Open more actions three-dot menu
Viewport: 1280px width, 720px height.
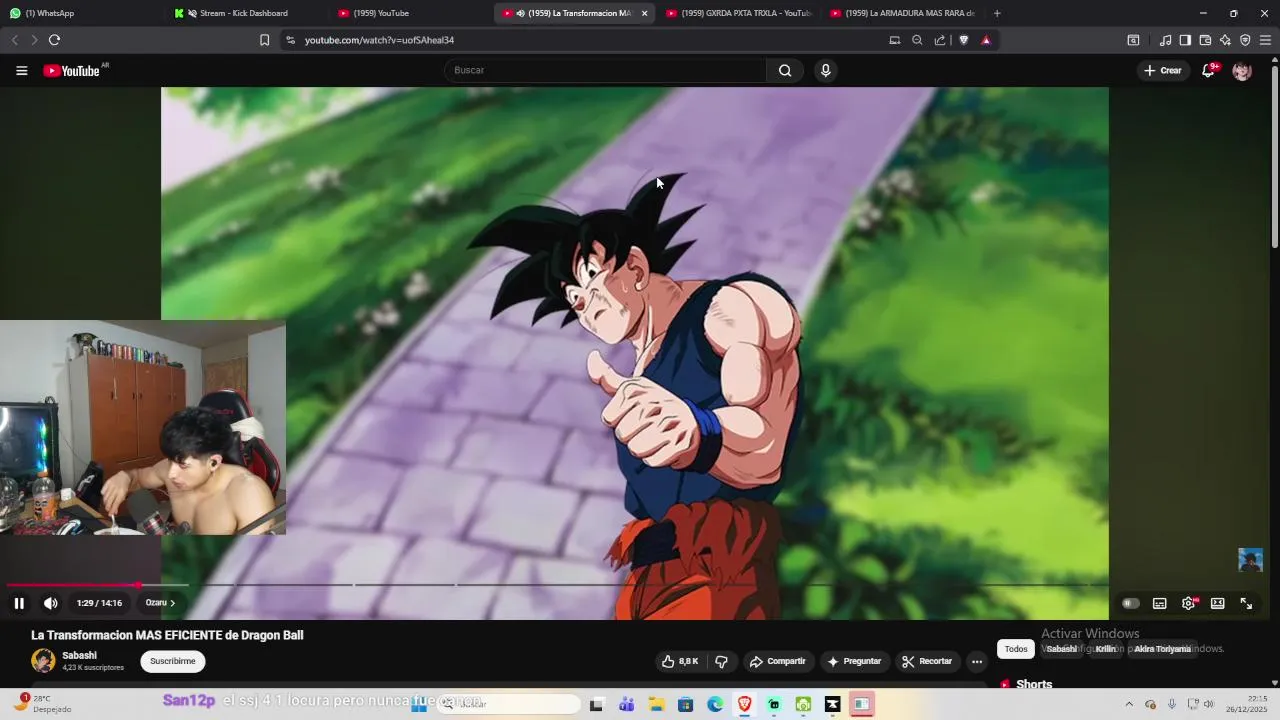977,661
